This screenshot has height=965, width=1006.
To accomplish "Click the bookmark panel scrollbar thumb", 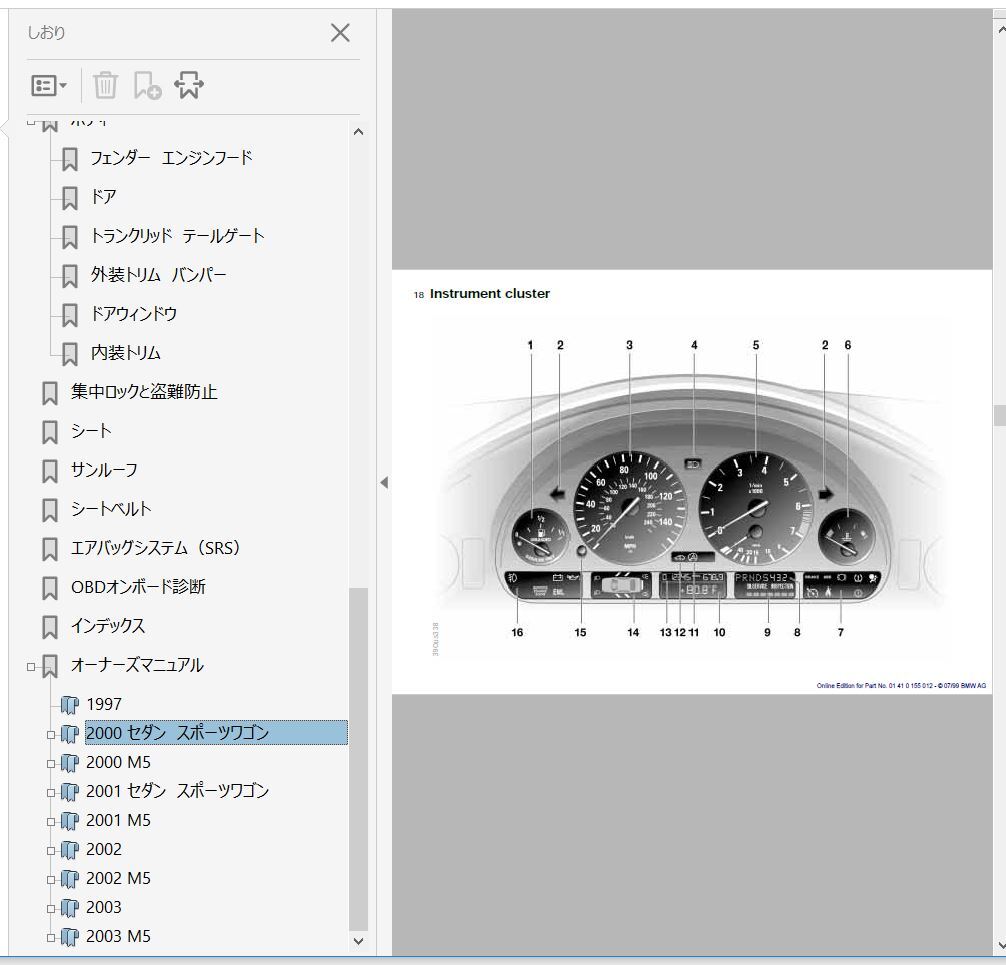I will click(359, 759).
